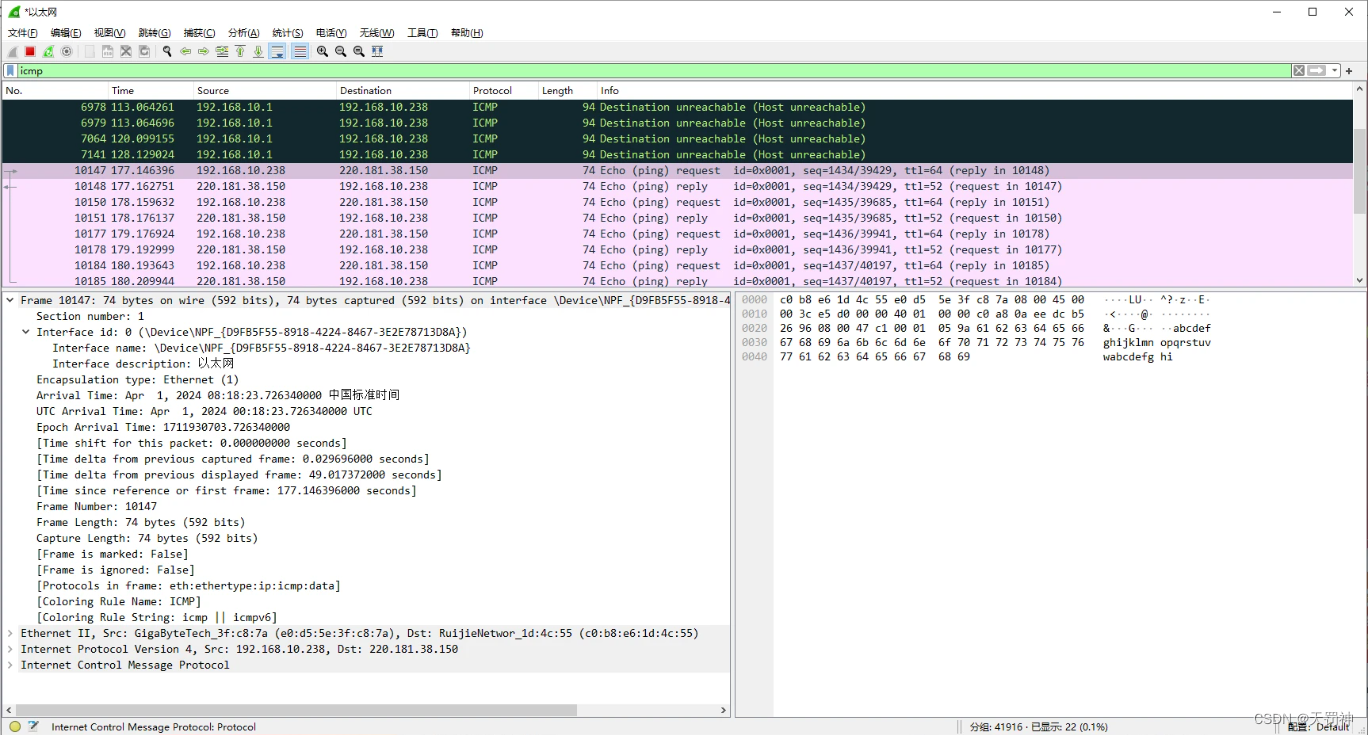Close the capture file icon
The image size is (1368, 735).
(126, 51)
